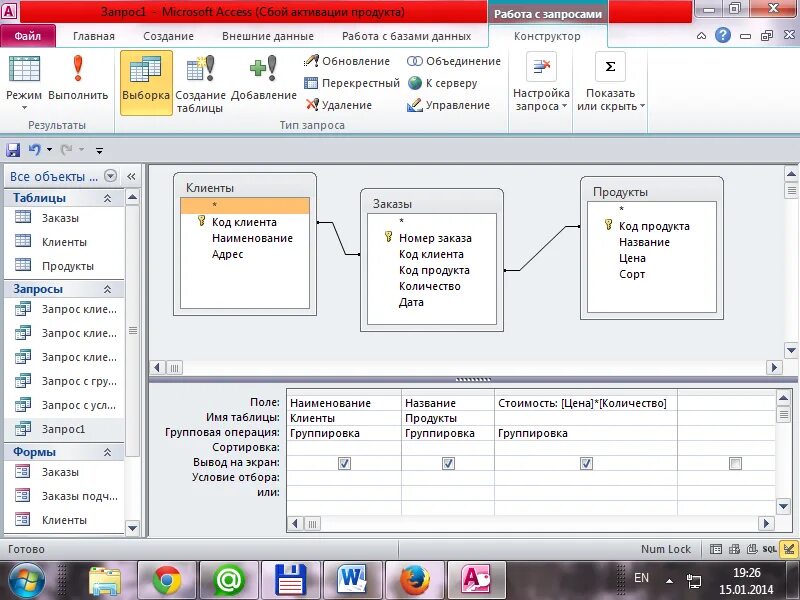Viewport: 800px width, 600px height.
Task: Open the undo history dropdown arrow
Action: (x=49, y=149)
